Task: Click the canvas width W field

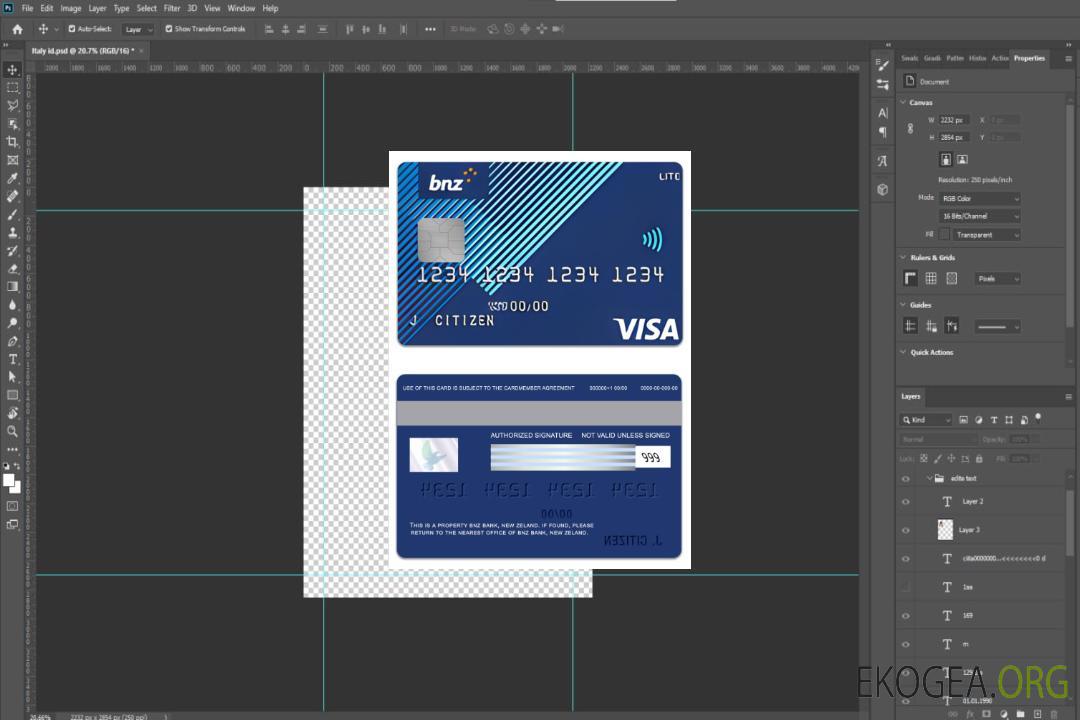Action: [x=953, y=120]
